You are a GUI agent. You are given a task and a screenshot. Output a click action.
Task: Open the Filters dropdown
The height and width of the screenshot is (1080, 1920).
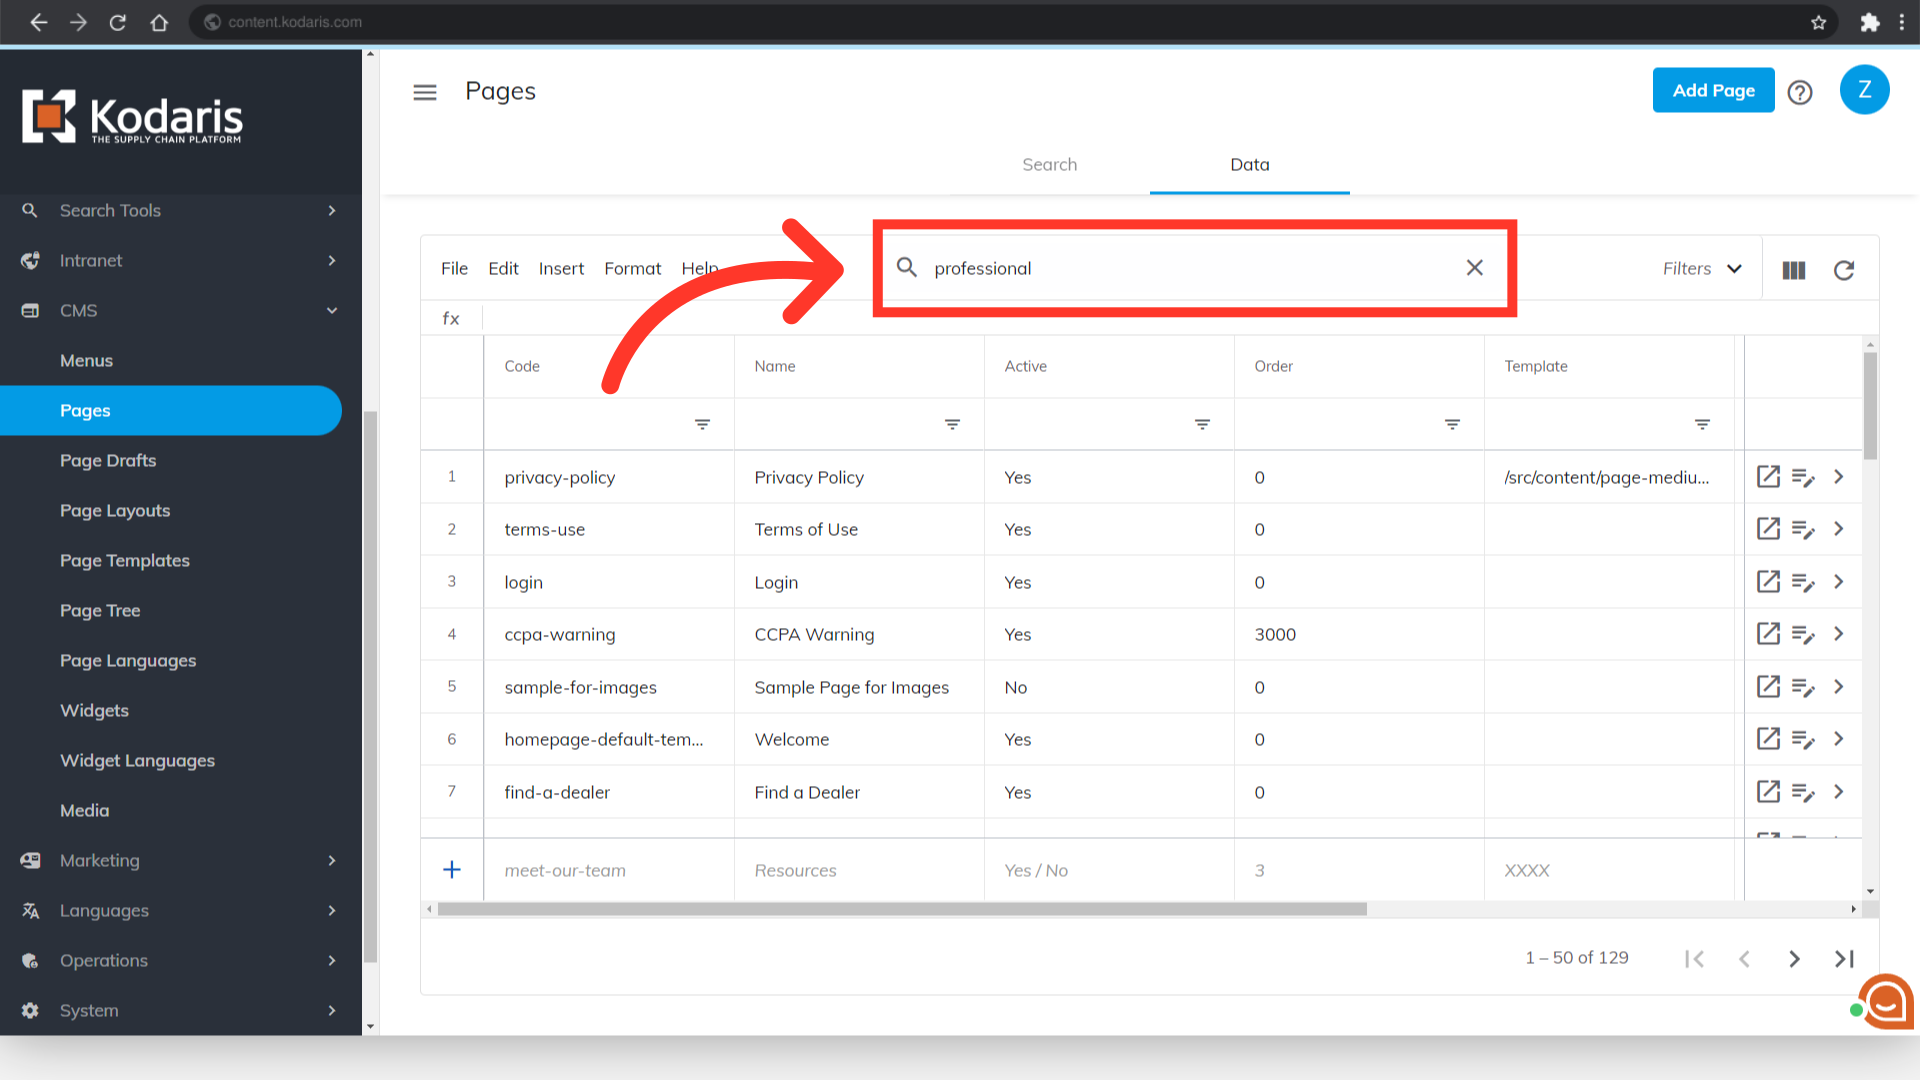coord(1702,268)
